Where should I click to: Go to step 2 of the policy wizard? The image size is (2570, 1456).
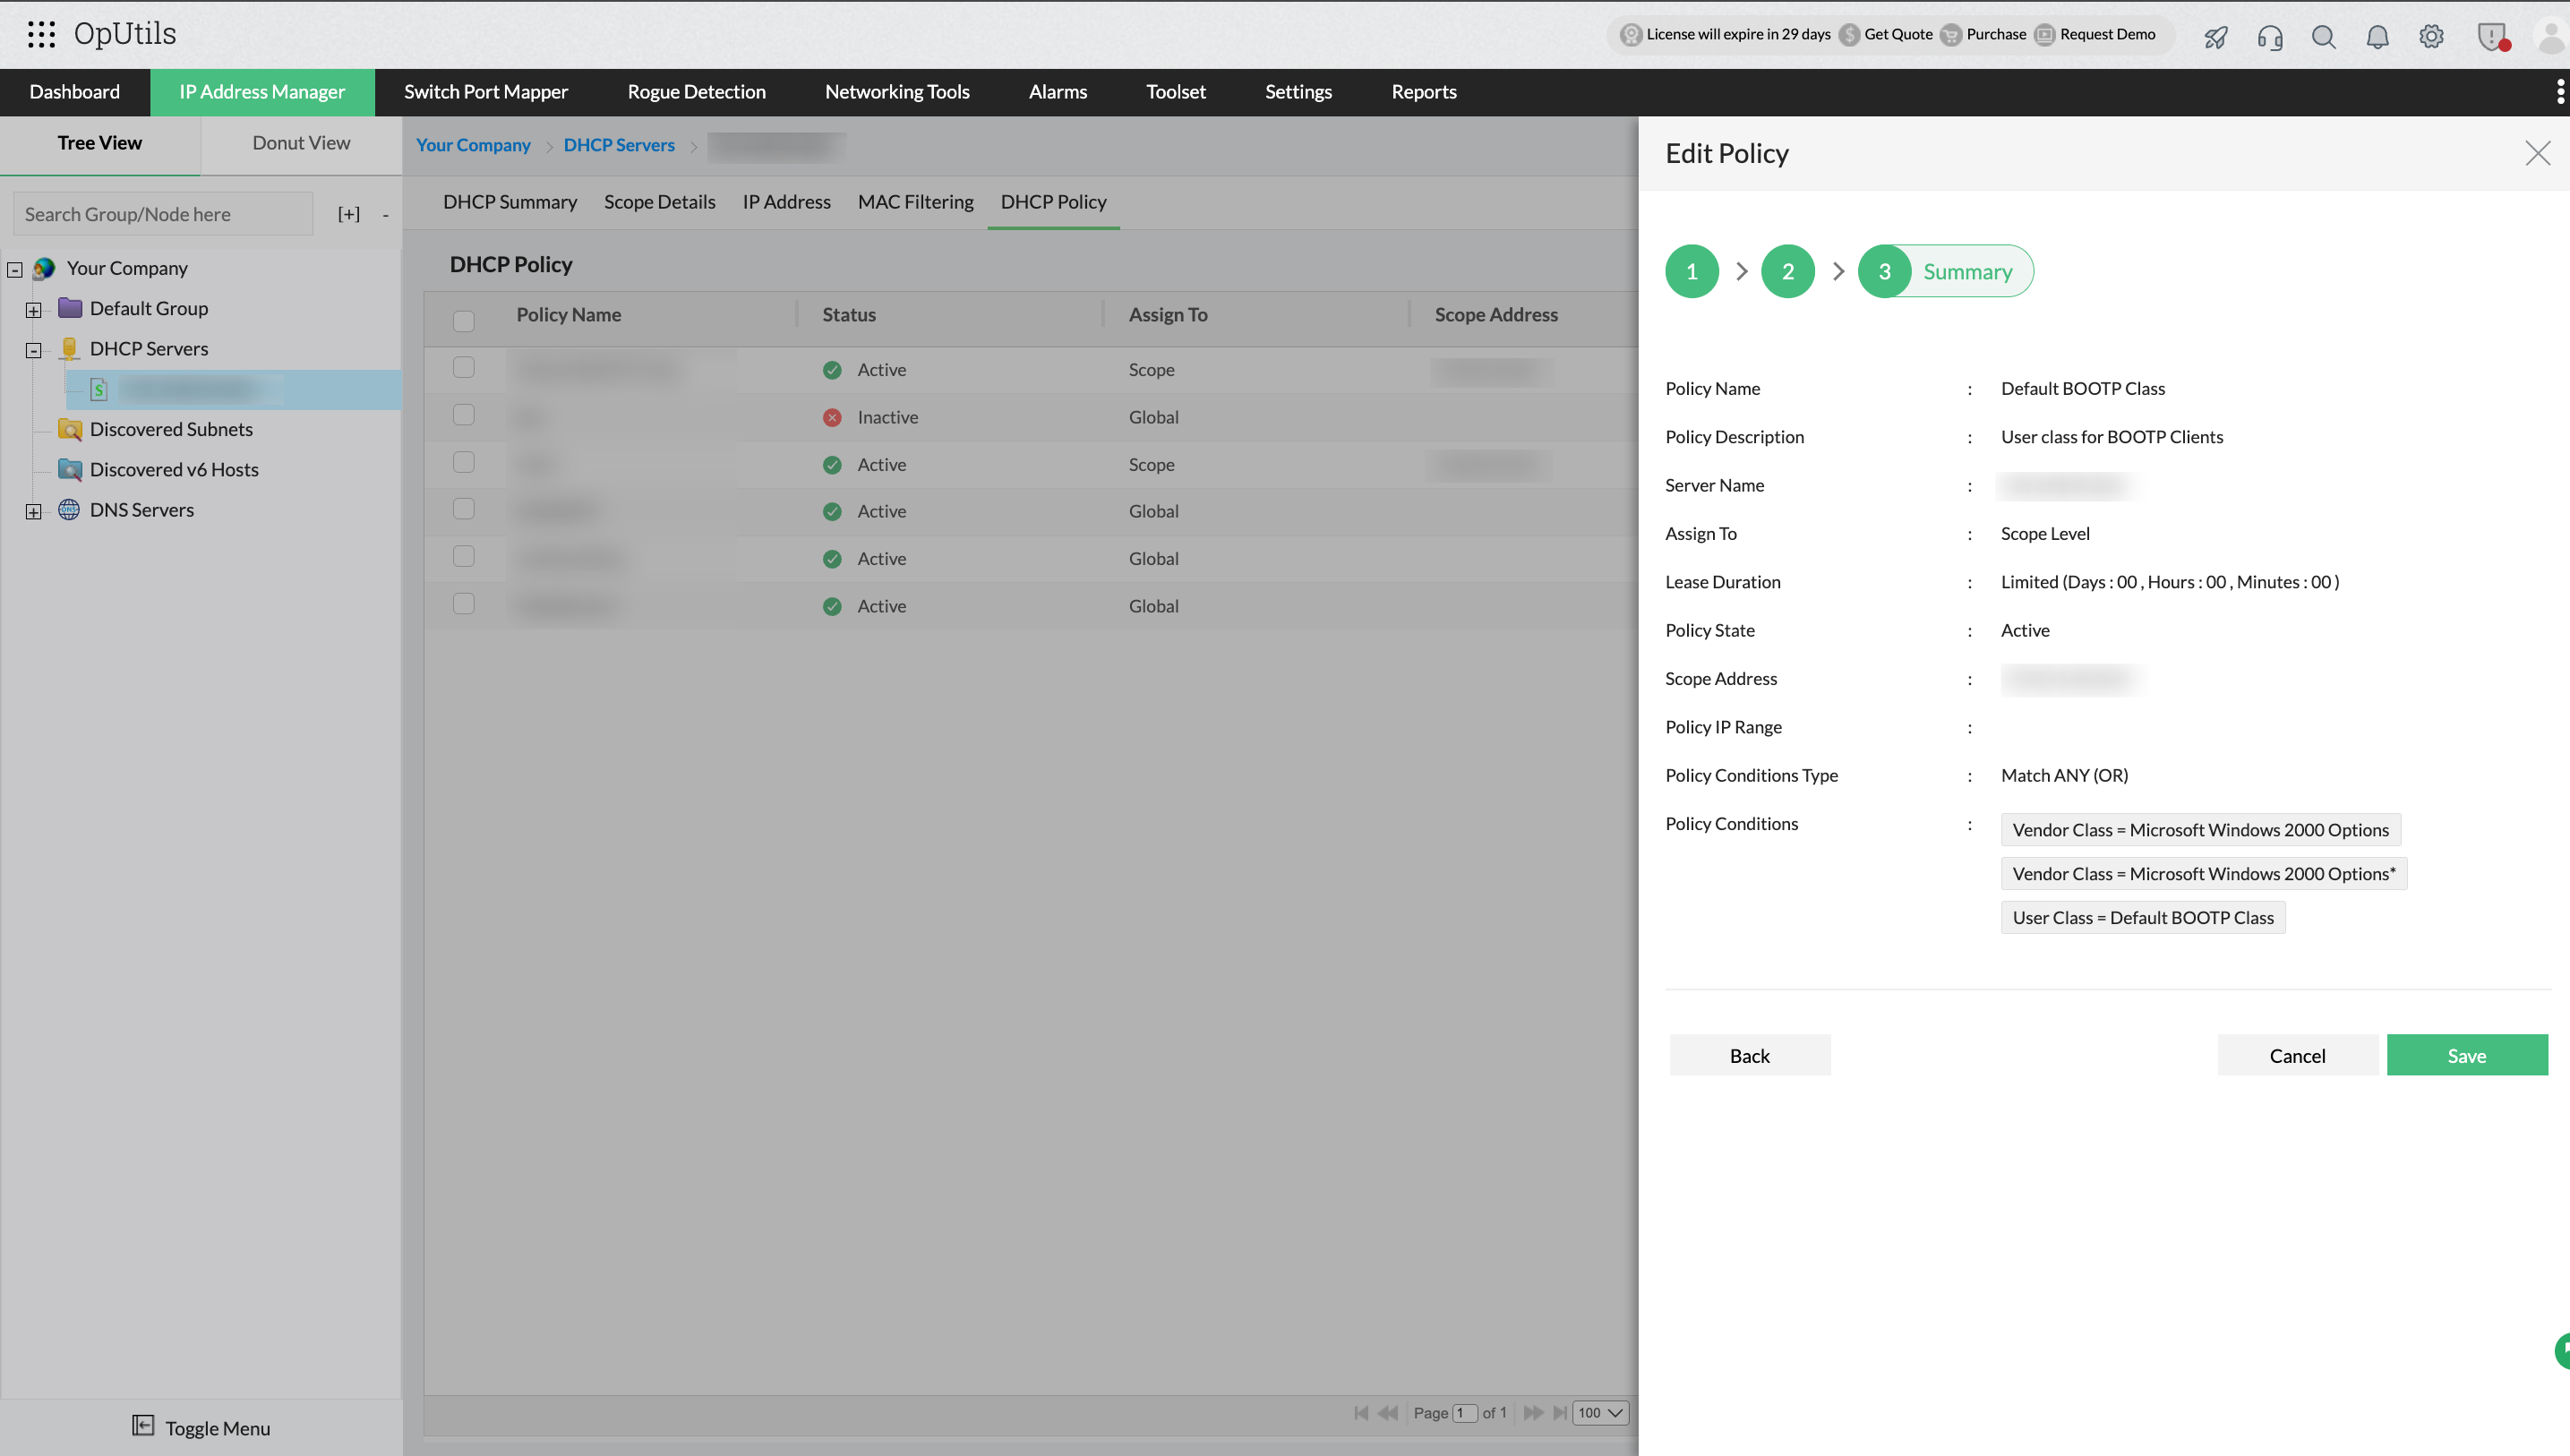[x=1787, y=271]
